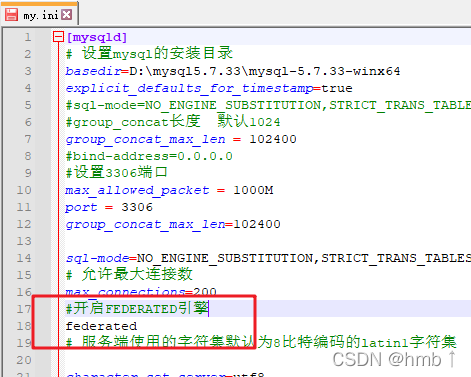Click the commented #sql-mode line
Viewport: 471px width, 377px height.
point(268,105)
